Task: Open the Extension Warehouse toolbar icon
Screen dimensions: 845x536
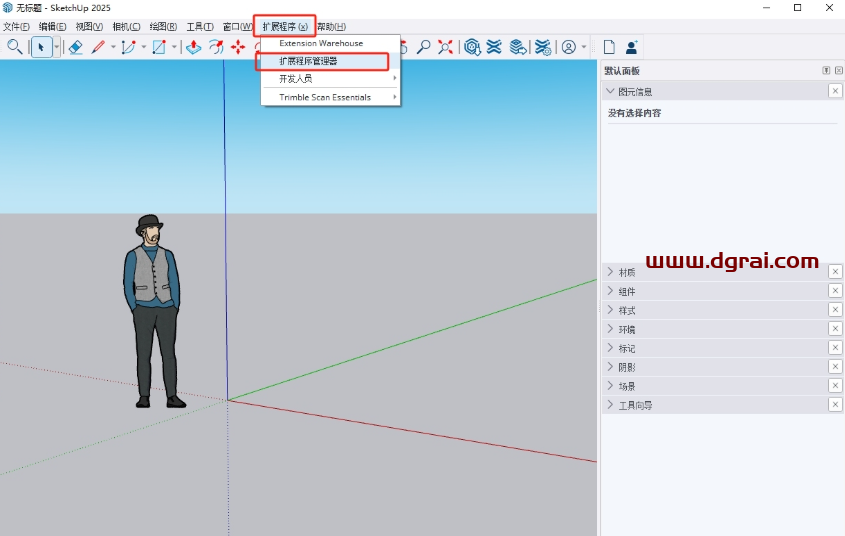Action: (x=494, y=47)
